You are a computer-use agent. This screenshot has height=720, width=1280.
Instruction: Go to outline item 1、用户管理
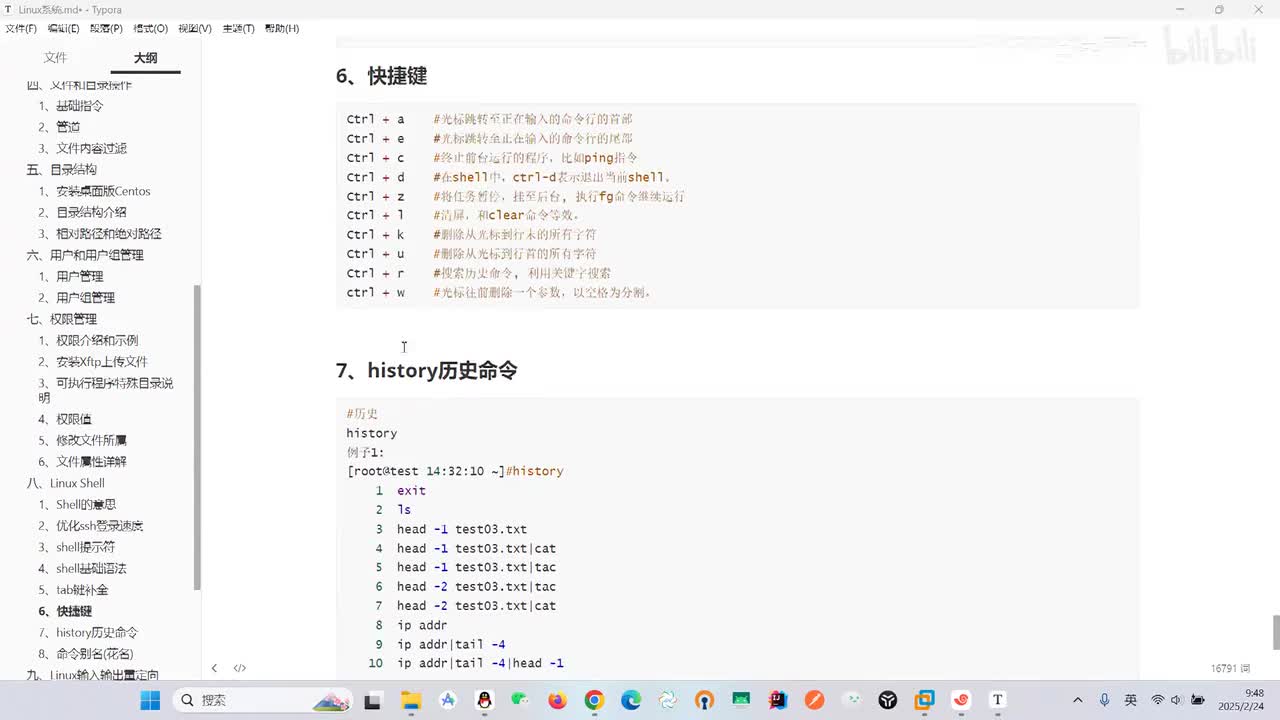pyautogui.click(x=71, y=276)
